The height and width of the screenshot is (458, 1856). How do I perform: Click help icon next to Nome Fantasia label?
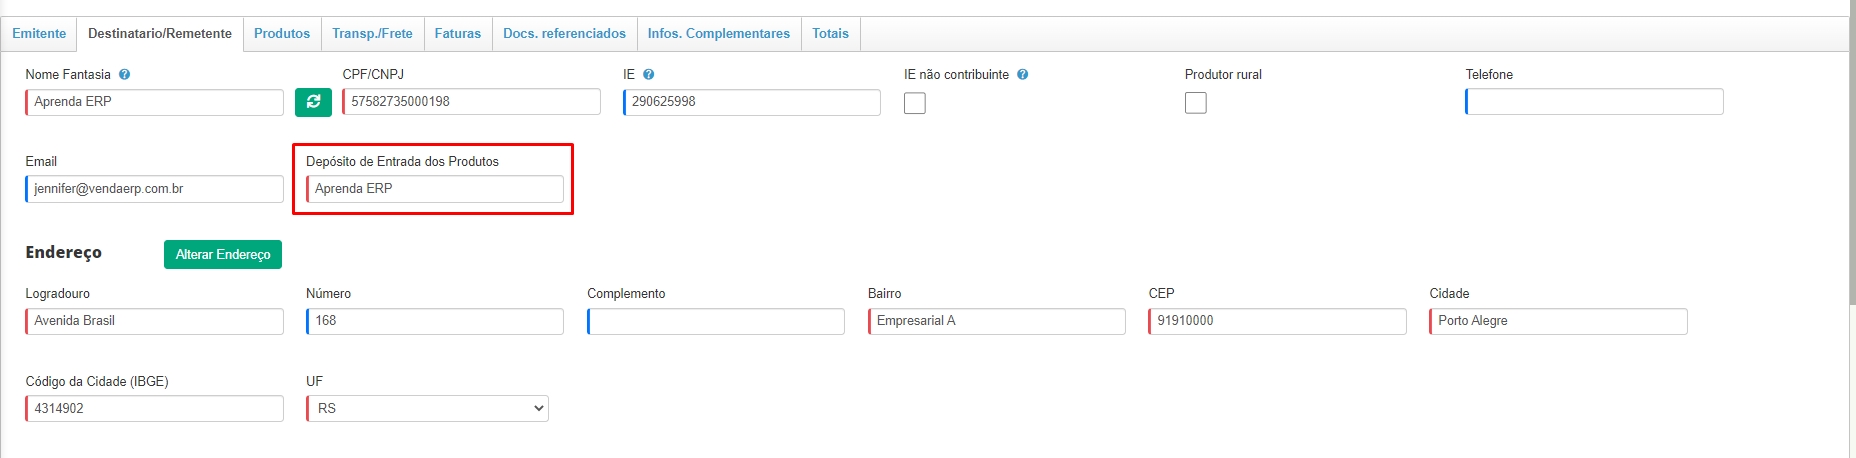coord(124,75)
